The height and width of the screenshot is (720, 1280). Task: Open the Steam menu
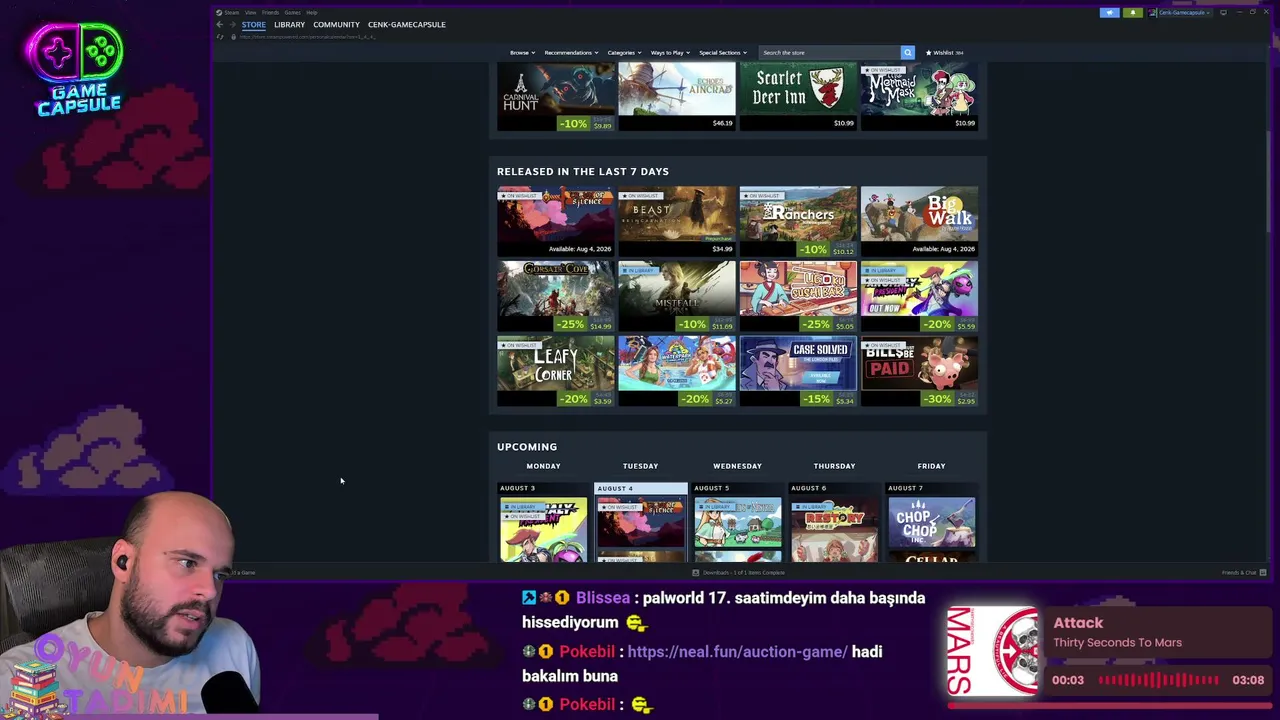pos(232,12)
